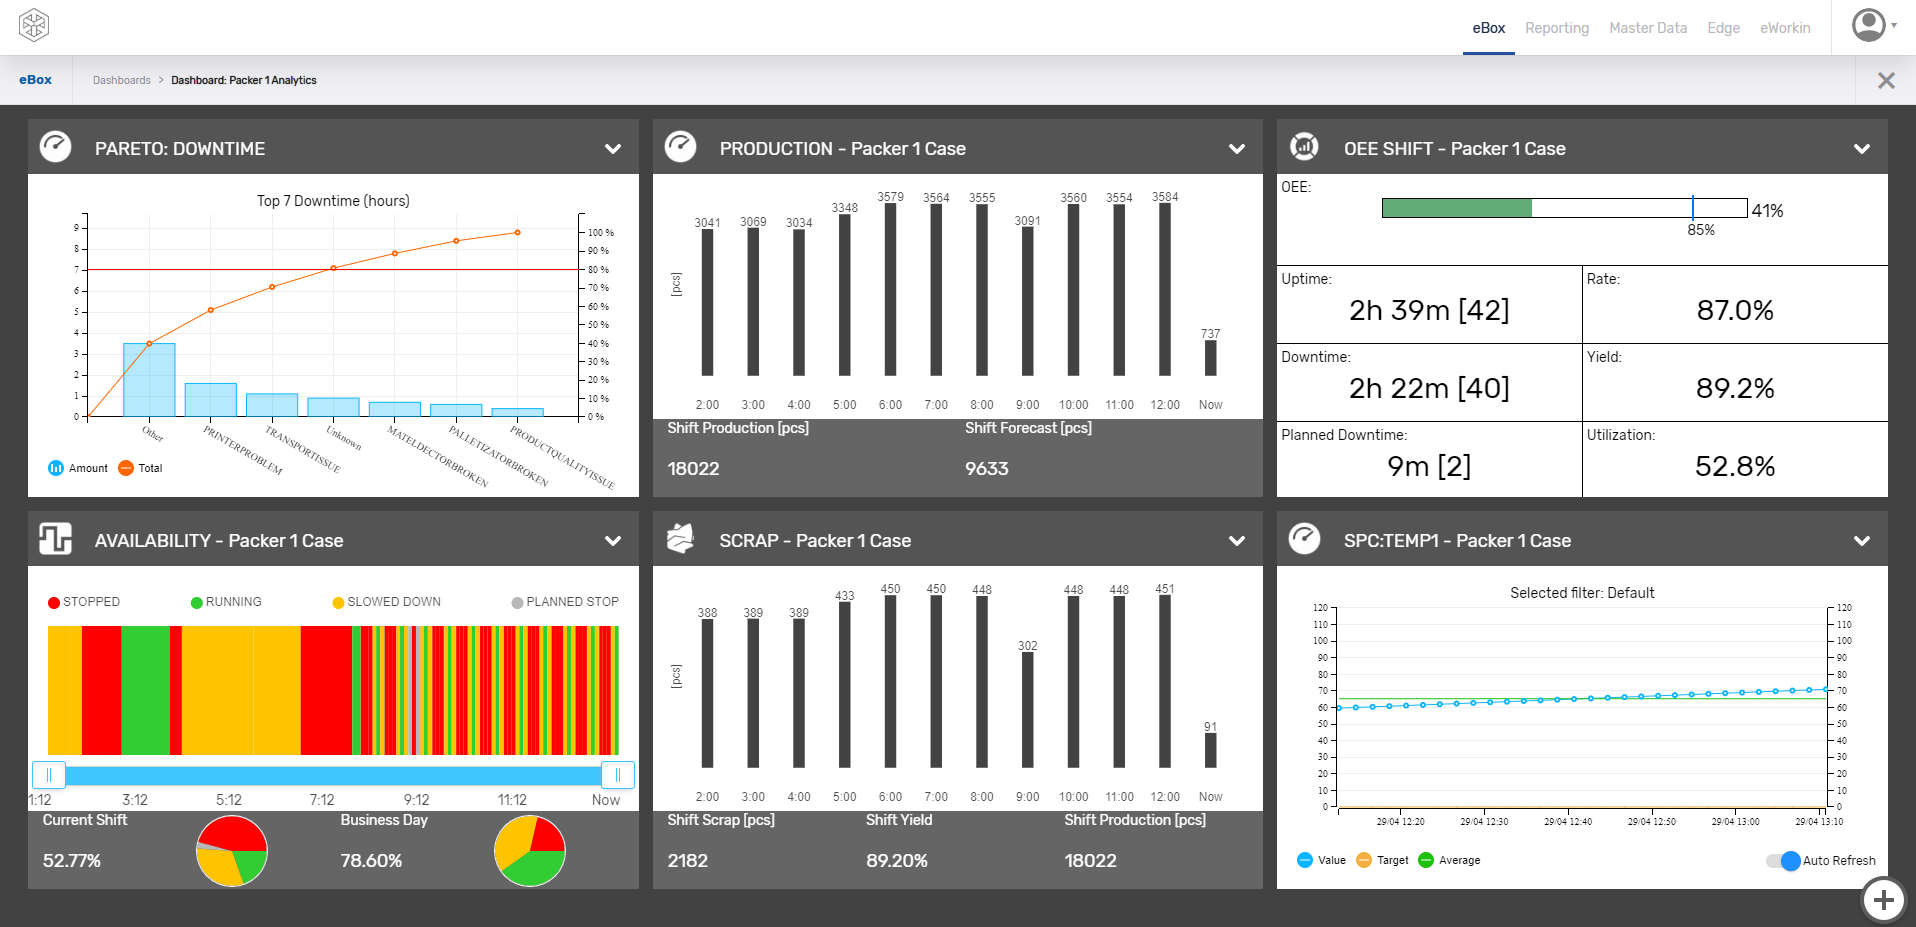Collapse the Scrap panel using its chevron

click(1237, 541)
